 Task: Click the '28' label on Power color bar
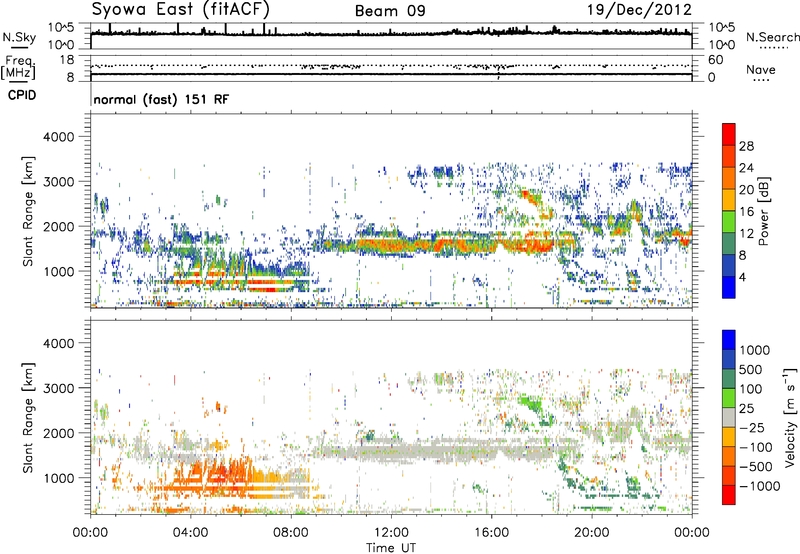pyautogui.click(x=746, y=146)
